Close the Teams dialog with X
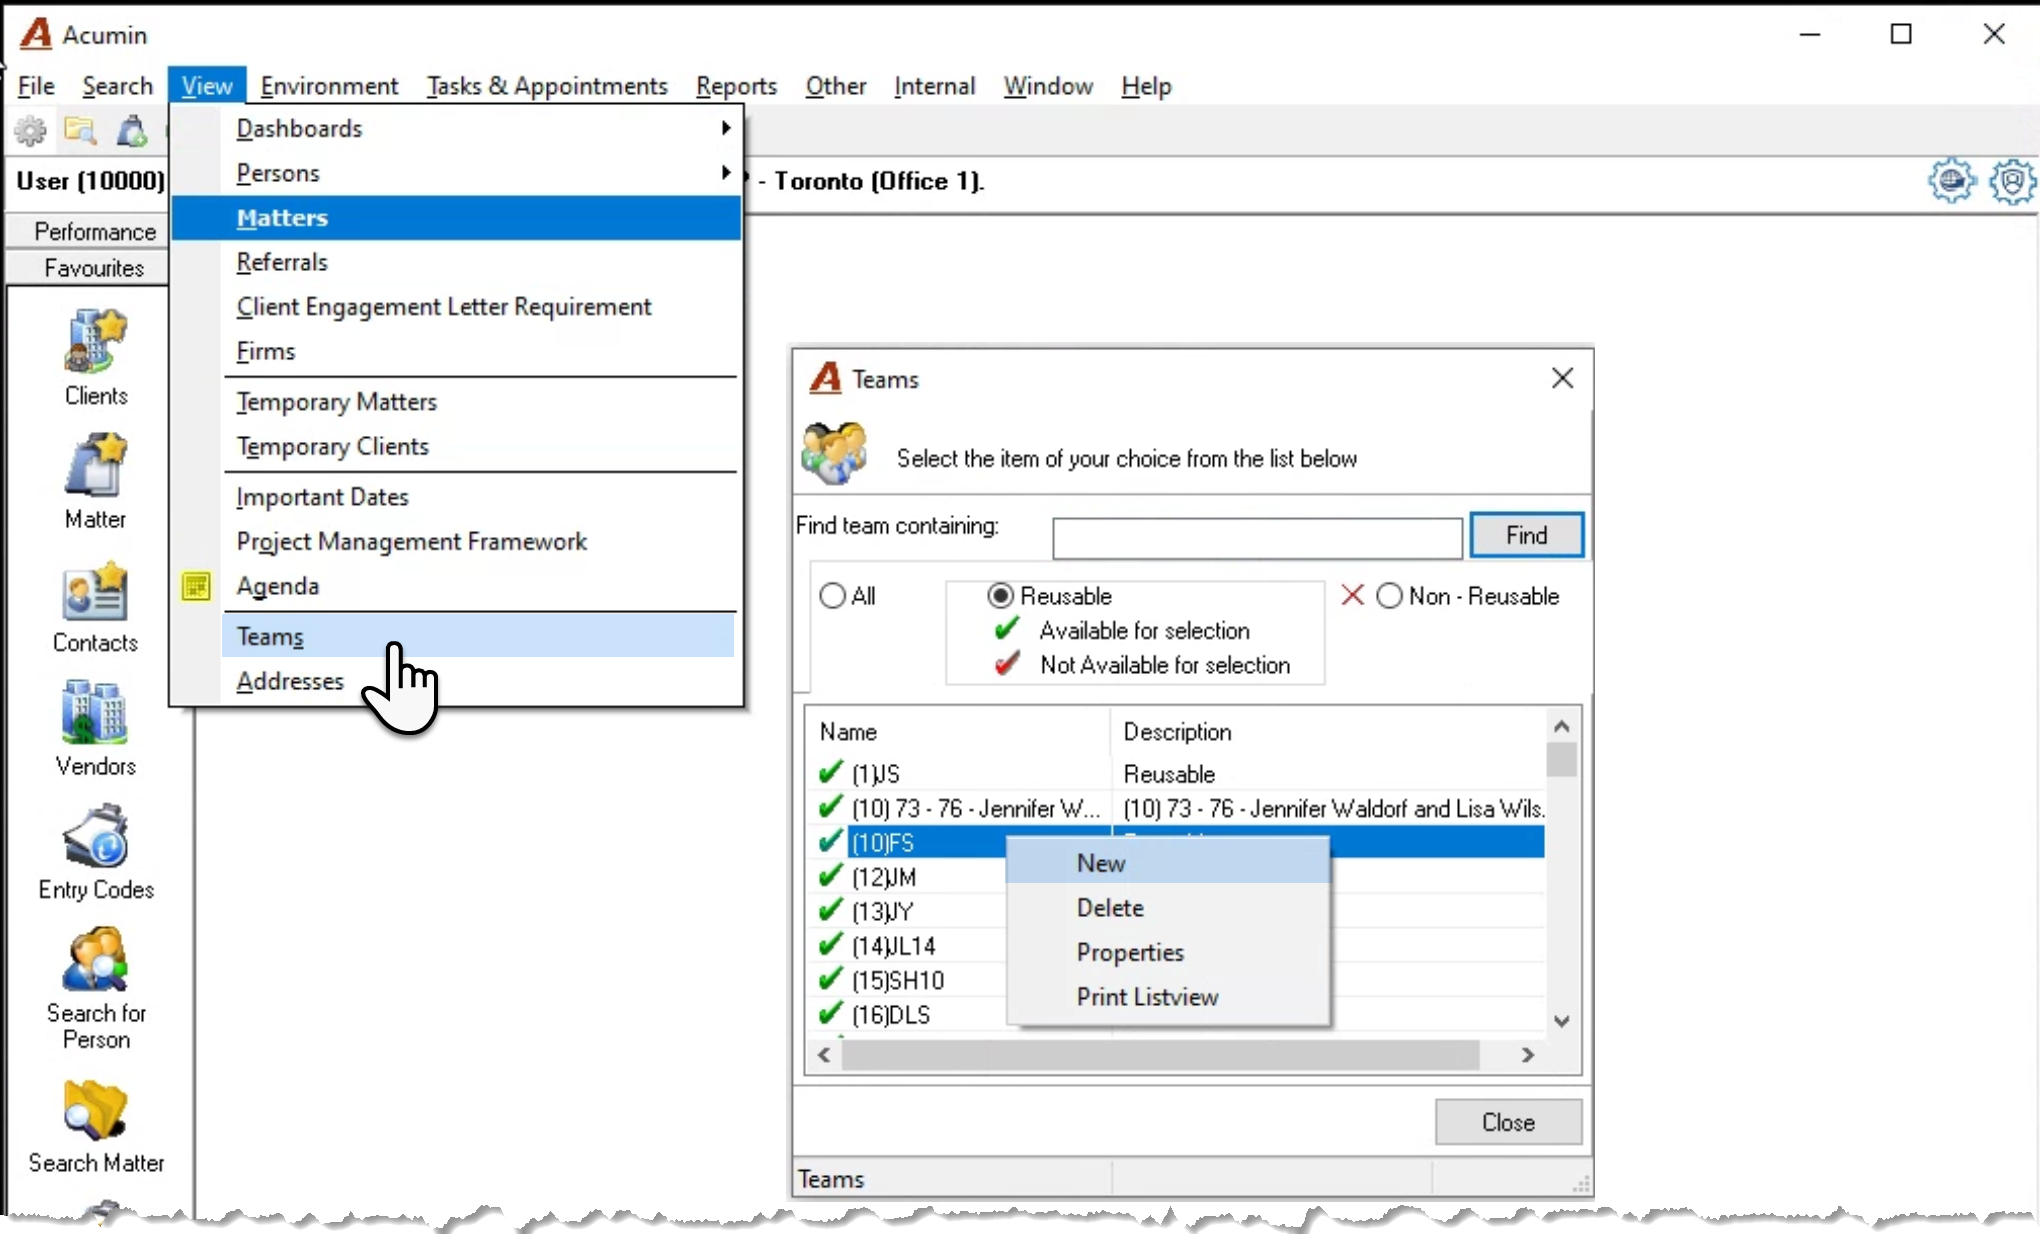The width and height of the screenshot is (2040, 1234). [1562, 378]
